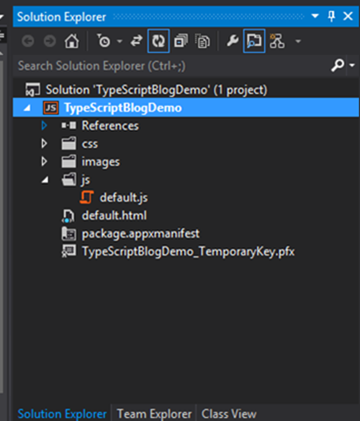Viewport: 360px width, 421px height.
Task: Click Sync with Active Document icon
Action: [136, 41]
